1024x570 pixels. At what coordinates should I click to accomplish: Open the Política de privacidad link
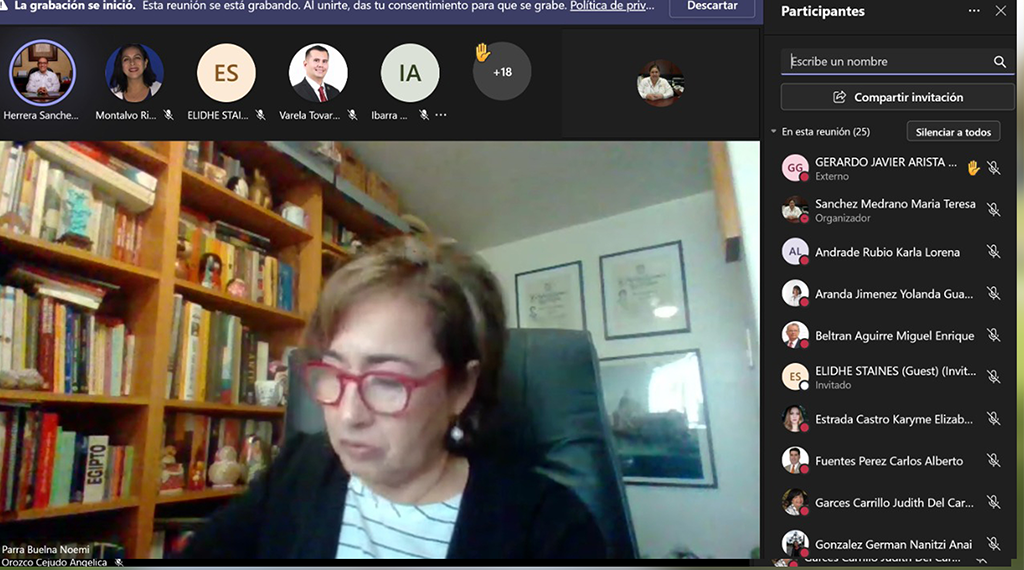(612, 6)
